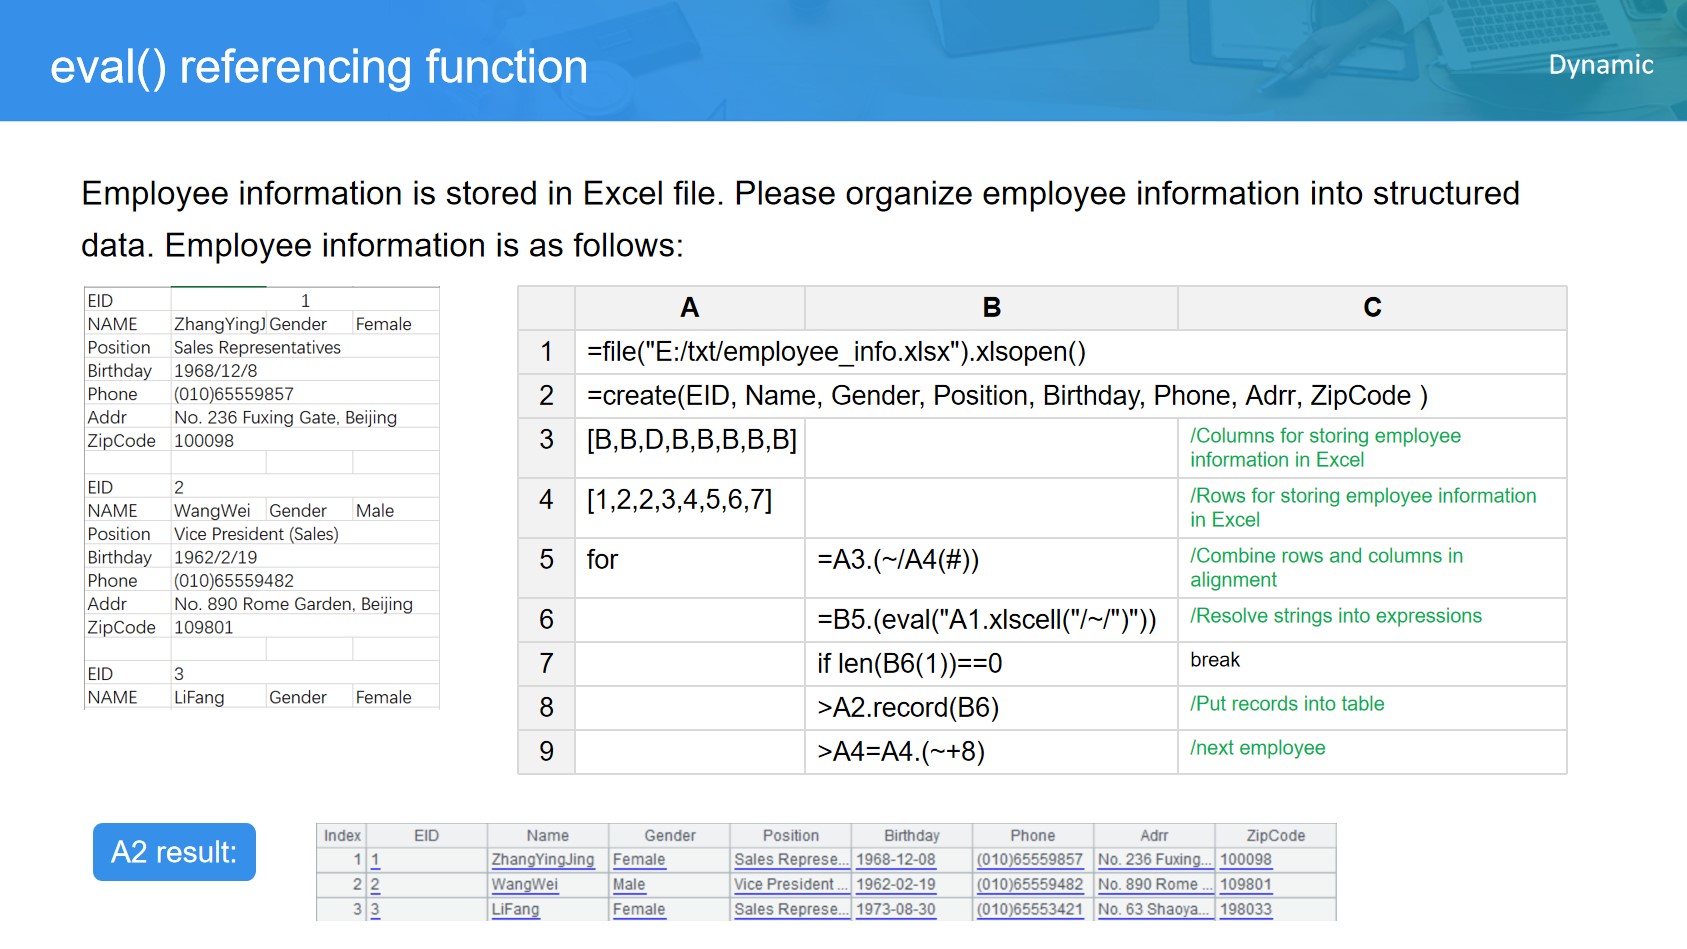Click the 'ZipCode' column header in the result table
The image size is (1687, 949).
pos(1275,836)
